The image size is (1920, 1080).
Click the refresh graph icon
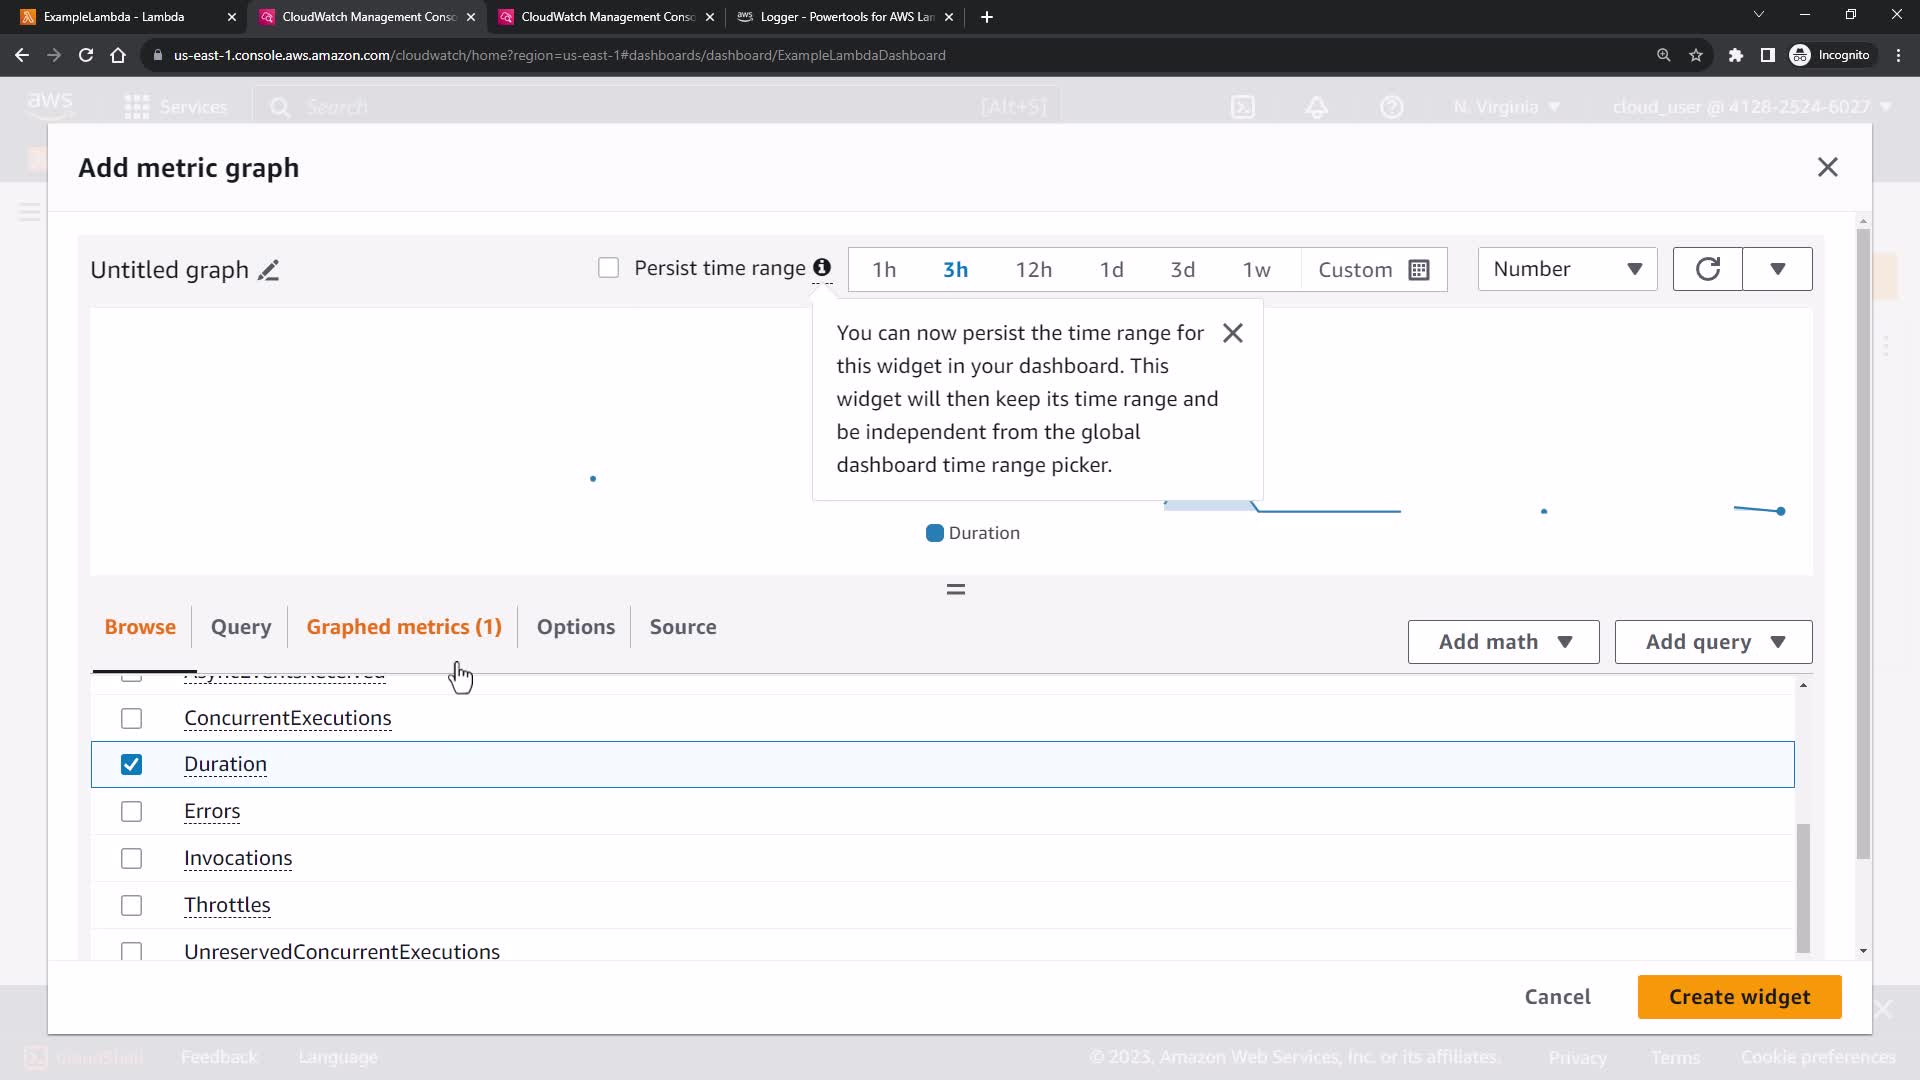[x=1707, y=269]
